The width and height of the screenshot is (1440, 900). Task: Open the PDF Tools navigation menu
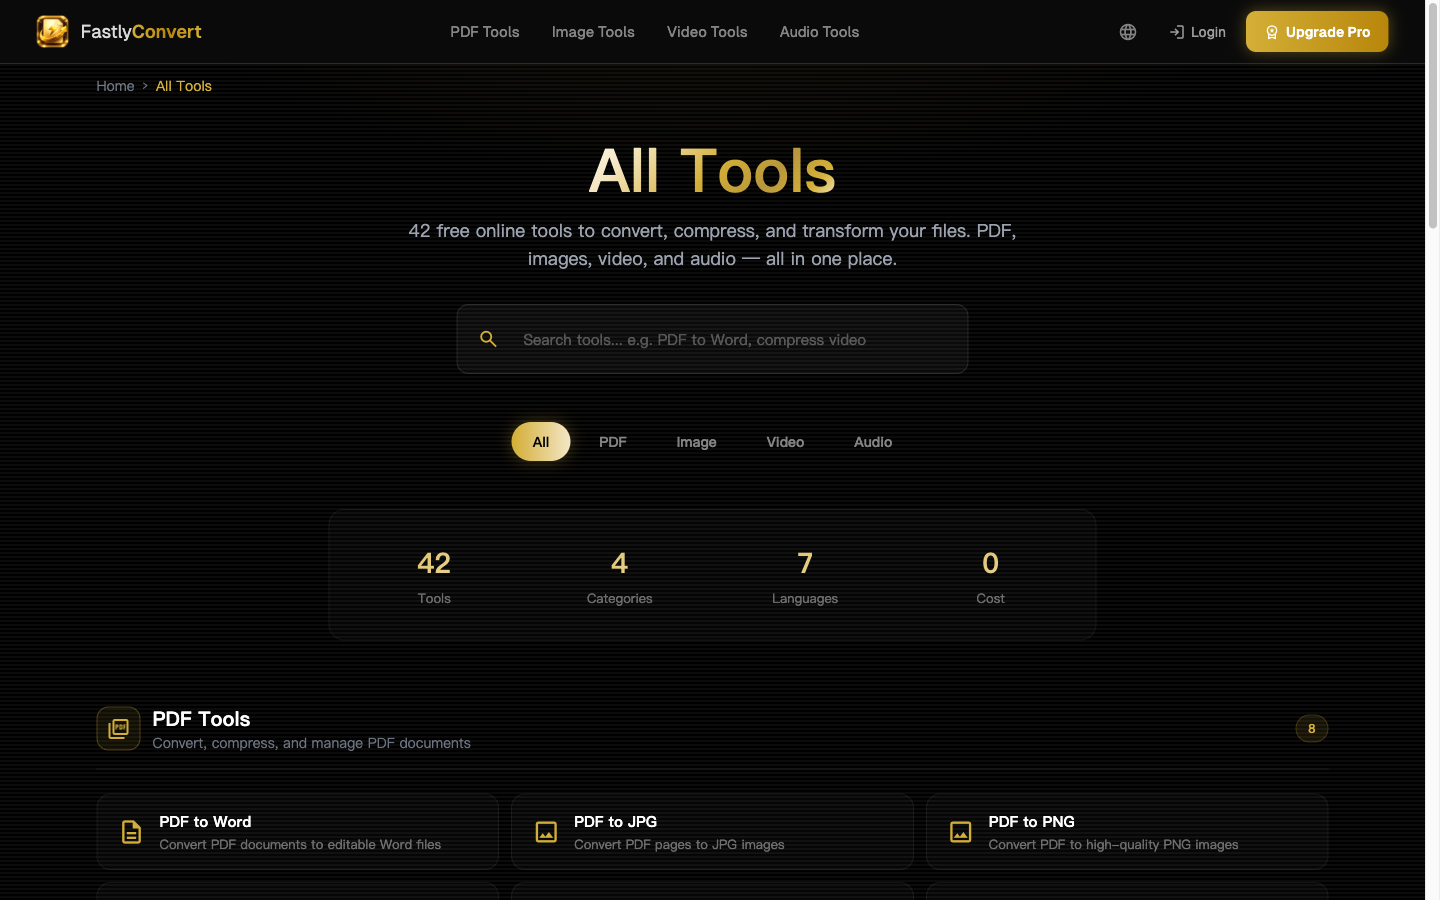(485, 32)
